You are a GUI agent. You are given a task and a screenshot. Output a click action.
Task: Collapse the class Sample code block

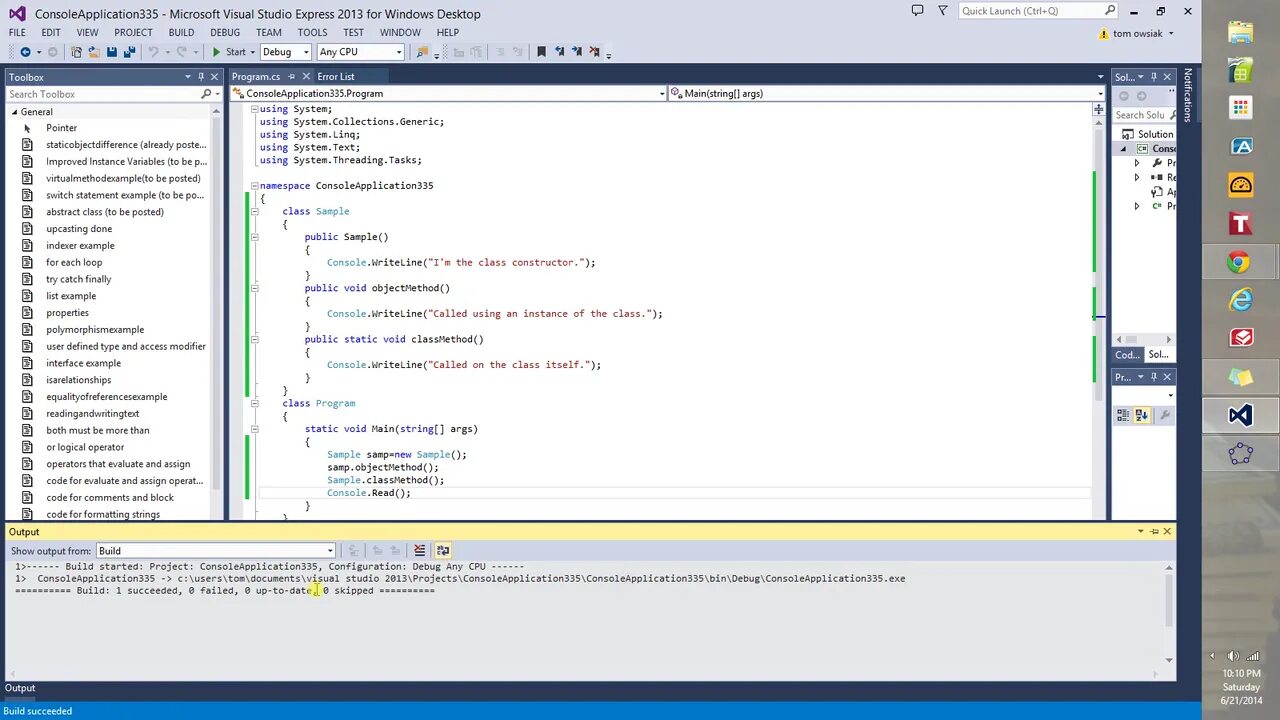click(254, 211)
